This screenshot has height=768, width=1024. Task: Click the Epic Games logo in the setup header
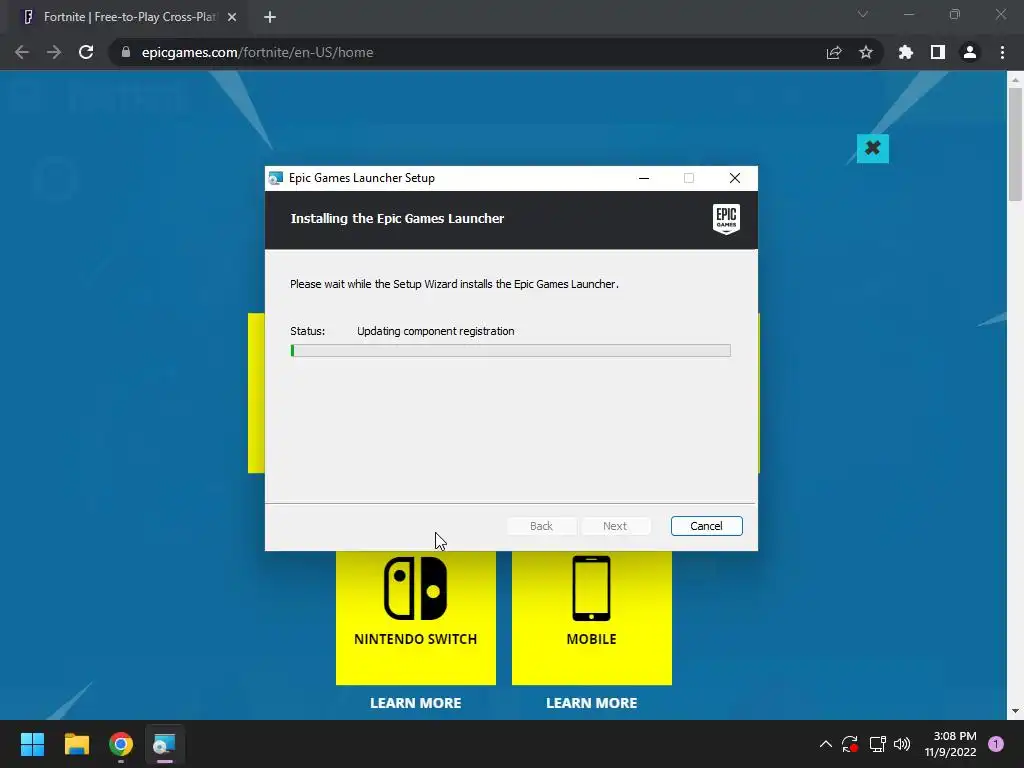coord(726,219)
